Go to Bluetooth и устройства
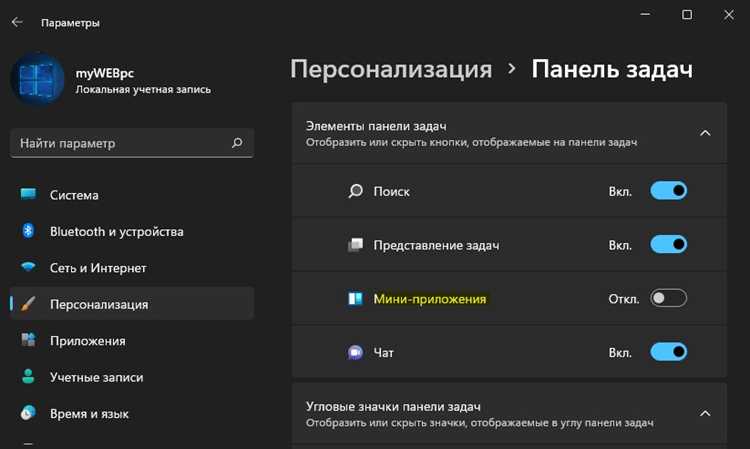The width and height of the screenshot is (750, 449). 132,231
